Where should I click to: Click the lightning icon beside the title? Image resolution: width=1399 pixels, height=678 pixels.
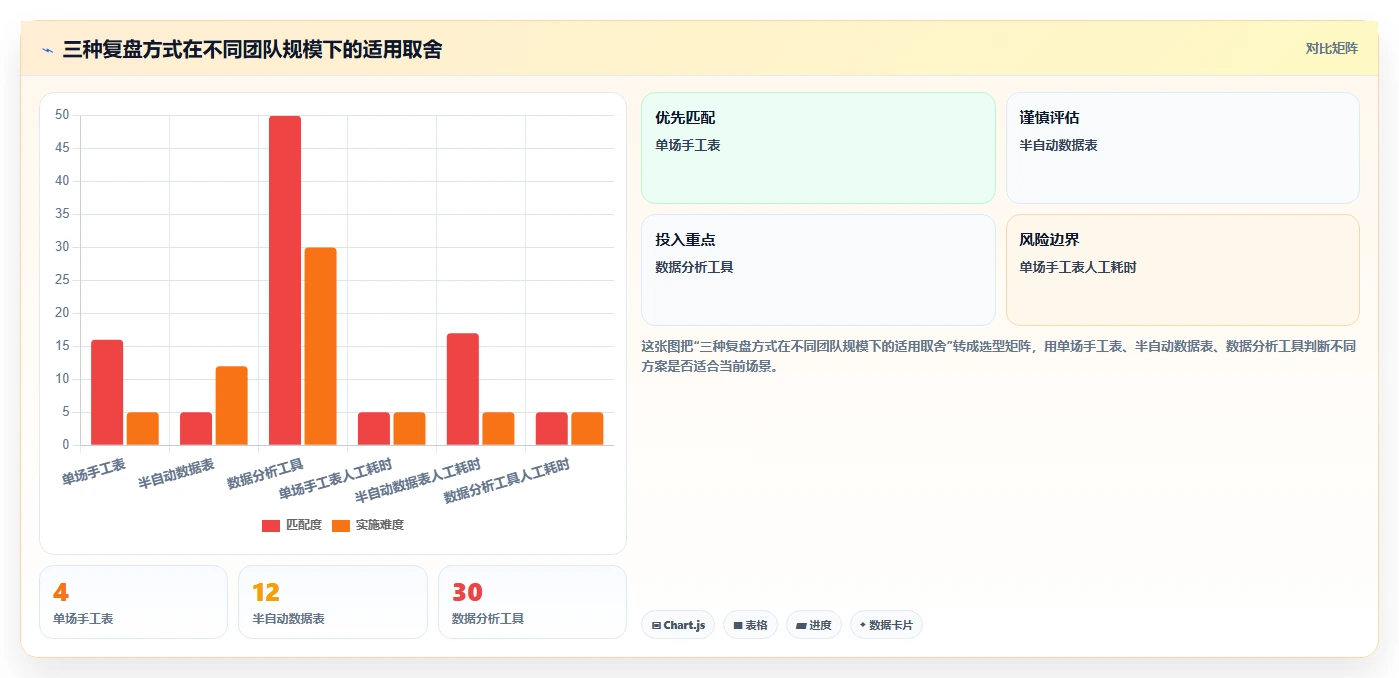(47, 49)
